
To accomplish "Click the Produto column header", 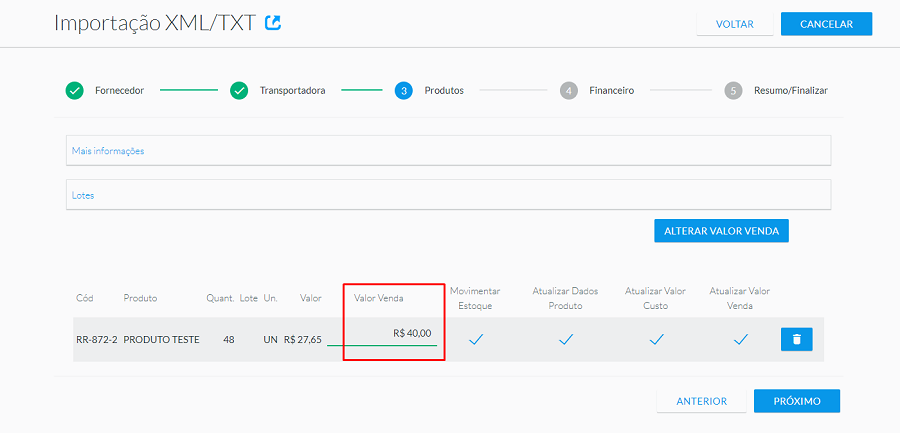I will (x=140, y=298).
